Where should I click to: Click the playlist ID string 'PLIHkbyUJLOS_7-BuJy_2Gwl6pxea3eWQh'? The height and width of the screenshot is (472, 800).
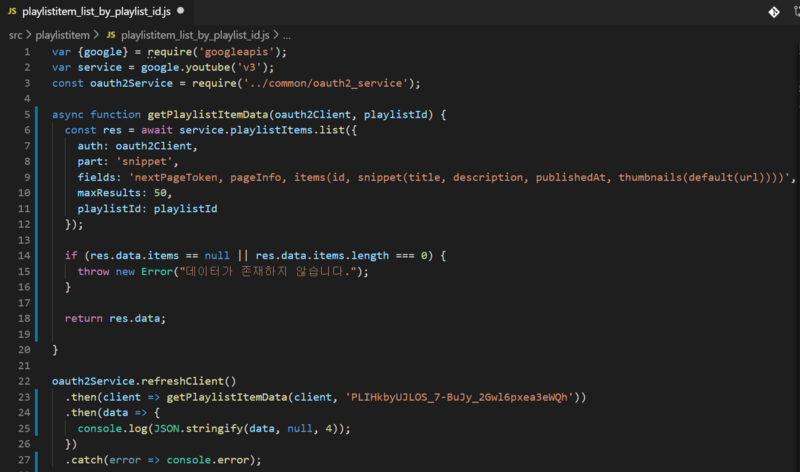459,397
